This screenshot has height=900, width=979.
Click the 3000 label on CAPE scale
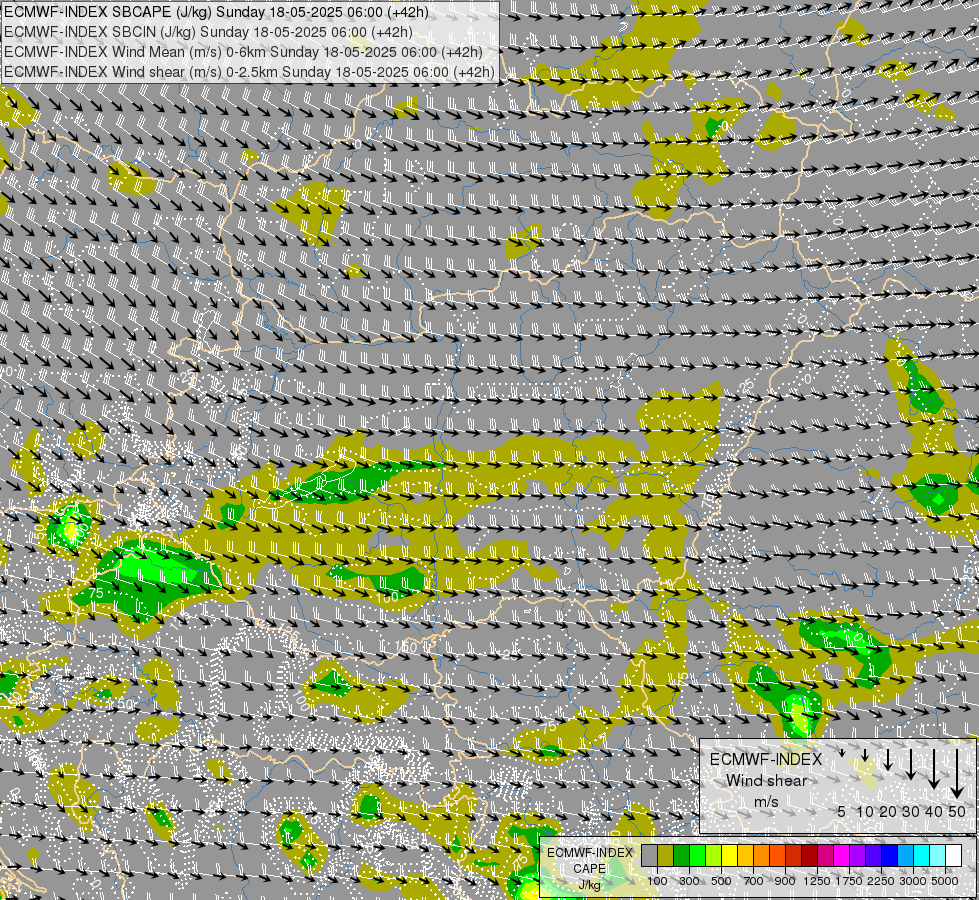coord(913,881)
